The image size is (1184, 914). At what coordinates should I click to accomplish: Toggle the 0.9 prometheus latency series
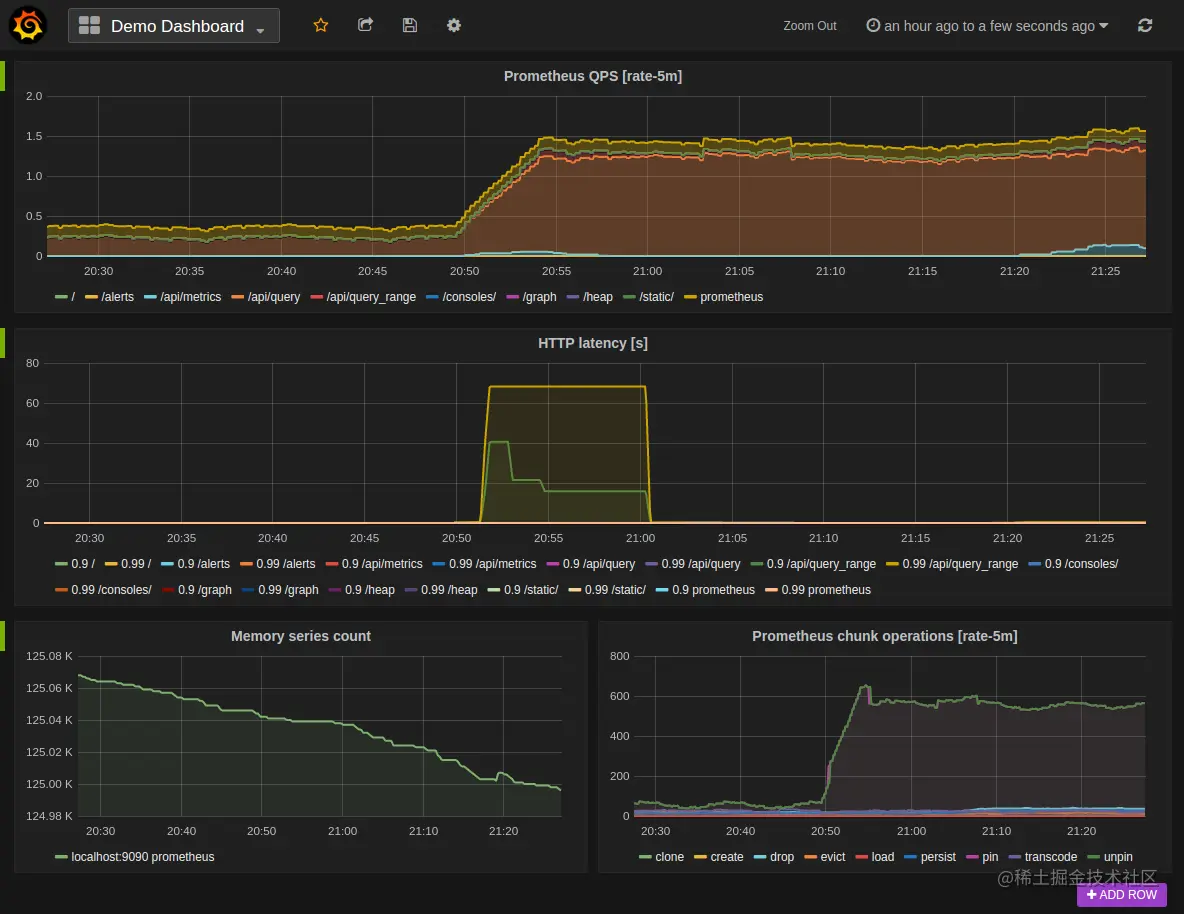pyautogui.click(x=714, y=589)
